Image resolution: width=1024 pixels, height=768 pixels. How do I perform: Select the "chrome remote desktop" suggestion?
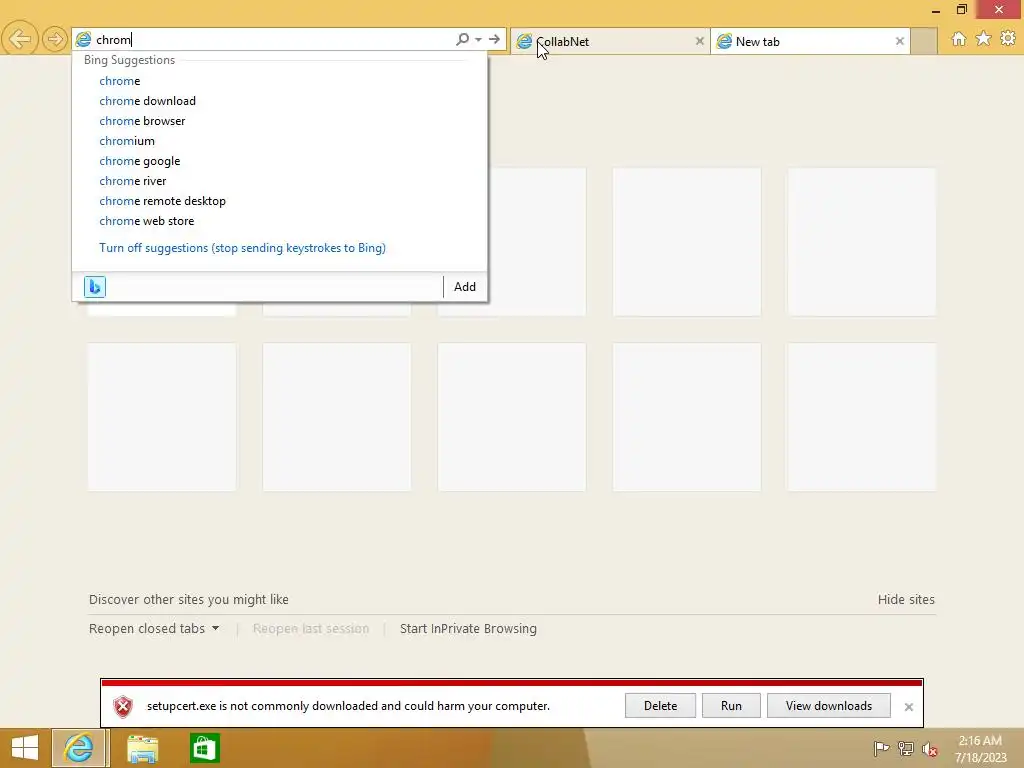(280, 201)
